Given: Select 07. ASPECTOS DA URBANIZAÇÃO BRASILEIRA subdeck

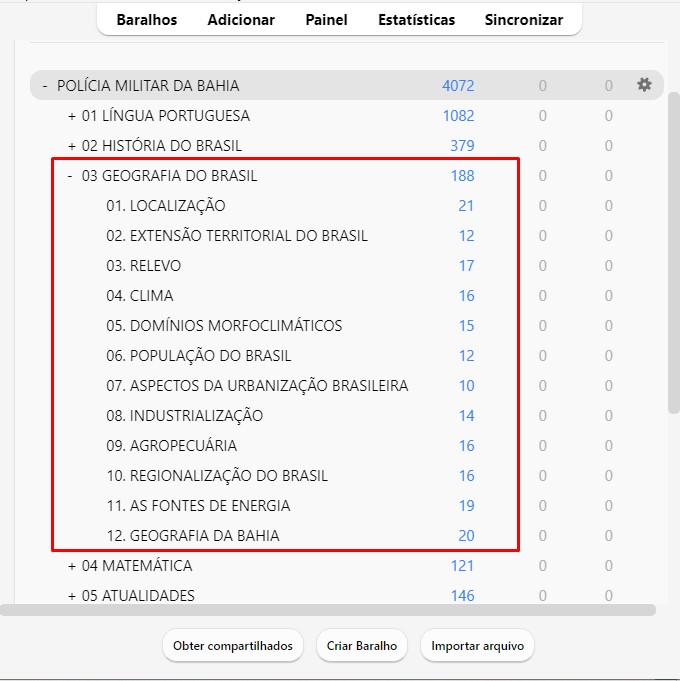Looking at the screenshot, I should coord(257,386).
